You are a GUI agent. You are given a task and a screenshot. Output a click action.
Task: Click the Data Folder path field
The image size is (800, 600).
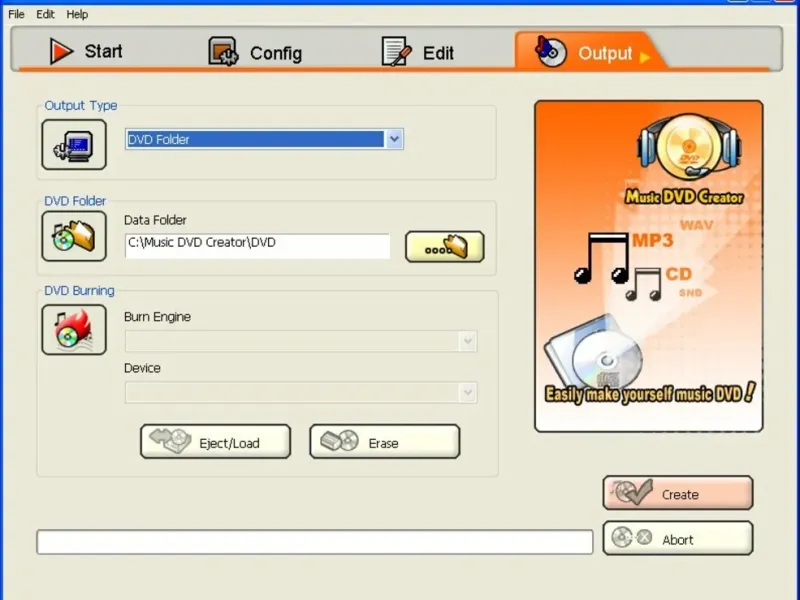coord(257,246)
